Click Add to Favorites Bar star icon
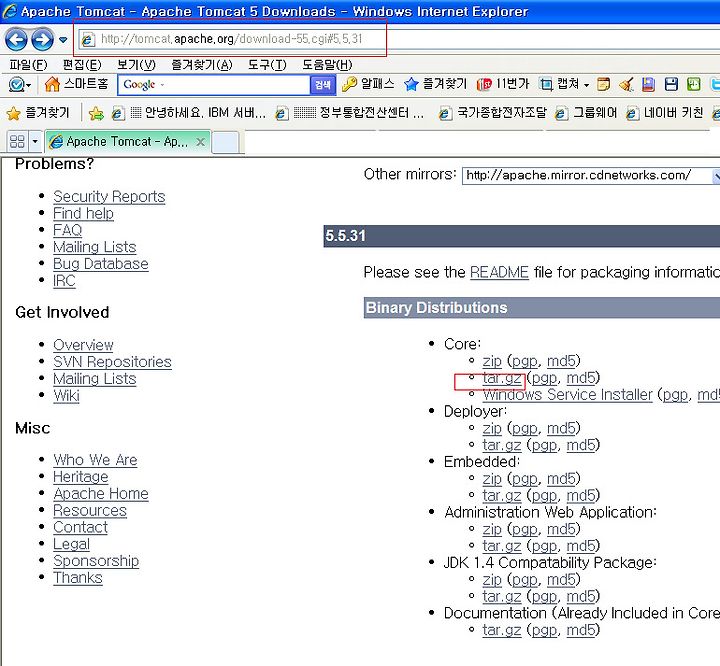 point(96,113)
